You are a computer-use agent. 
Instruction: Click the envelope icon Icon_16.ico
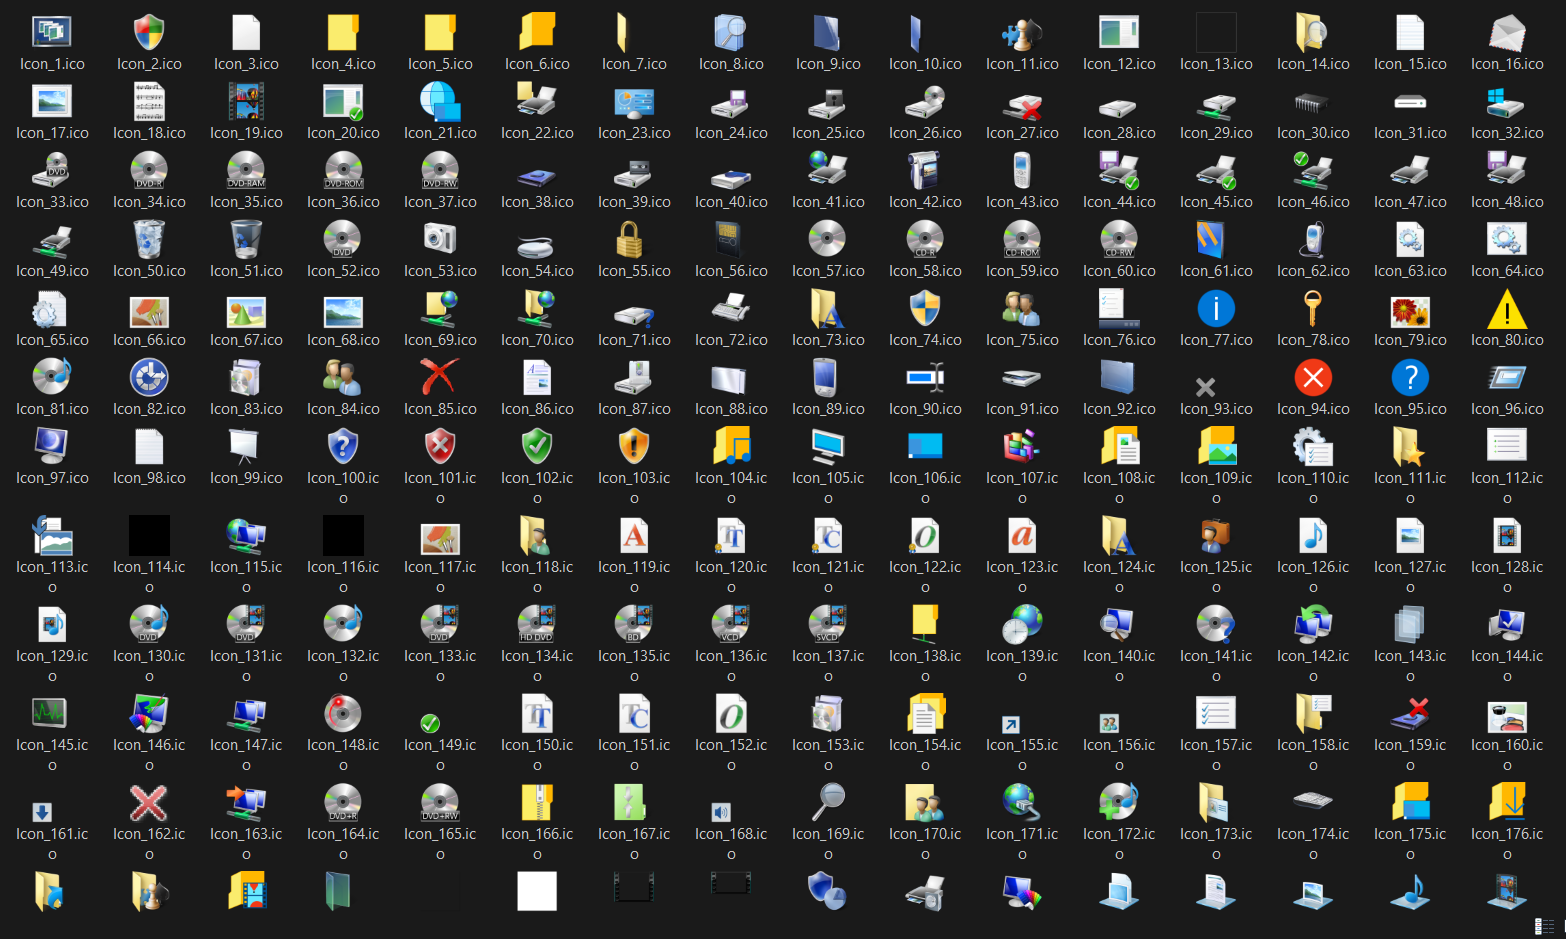(x=1507, y=33)
